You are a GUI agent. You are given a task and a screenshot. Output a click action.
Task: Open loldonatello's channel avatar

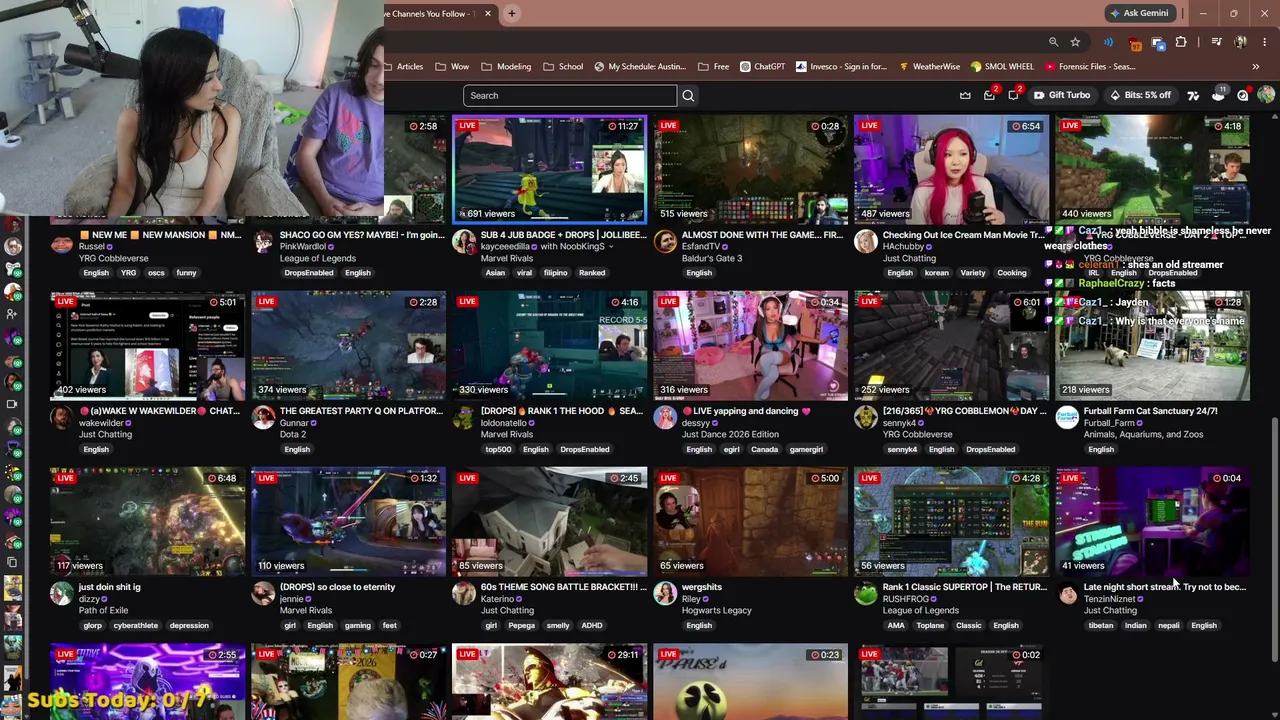(x=464, y=418)
